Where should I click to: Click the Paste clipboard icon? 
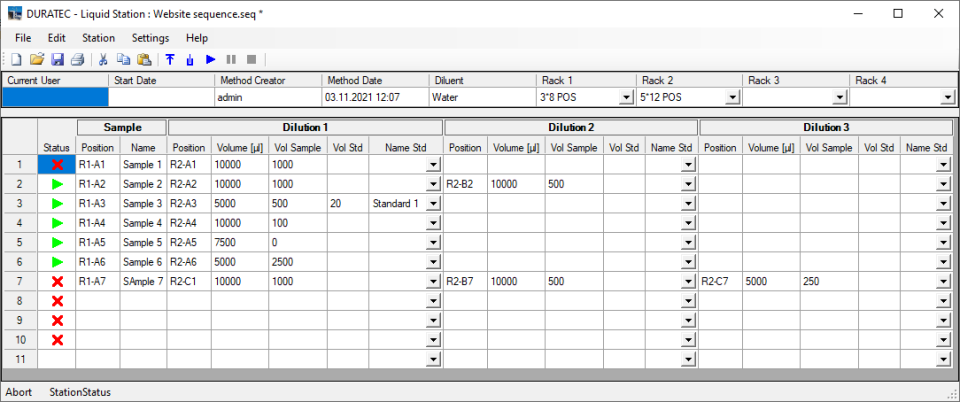[144, 60]
